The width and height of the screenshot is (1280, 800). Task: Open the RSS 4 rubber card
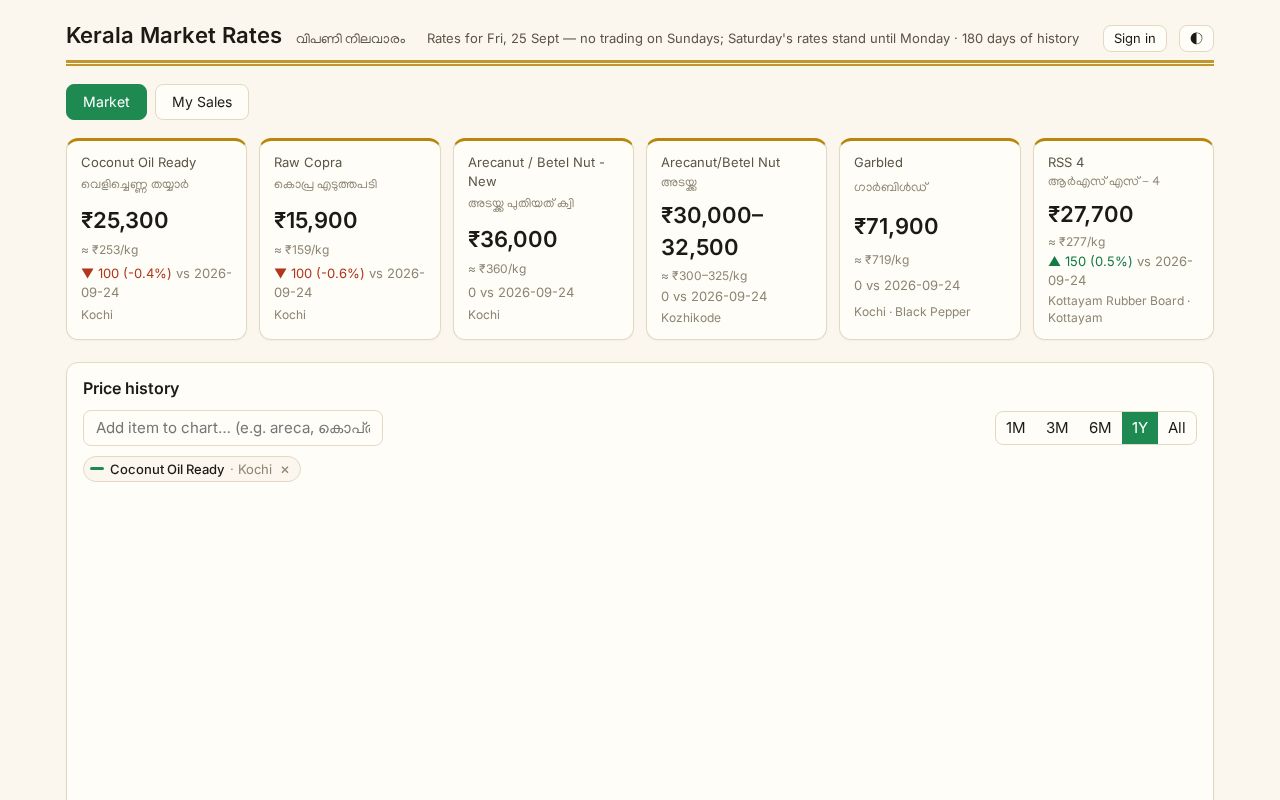tap(1123, 239)
